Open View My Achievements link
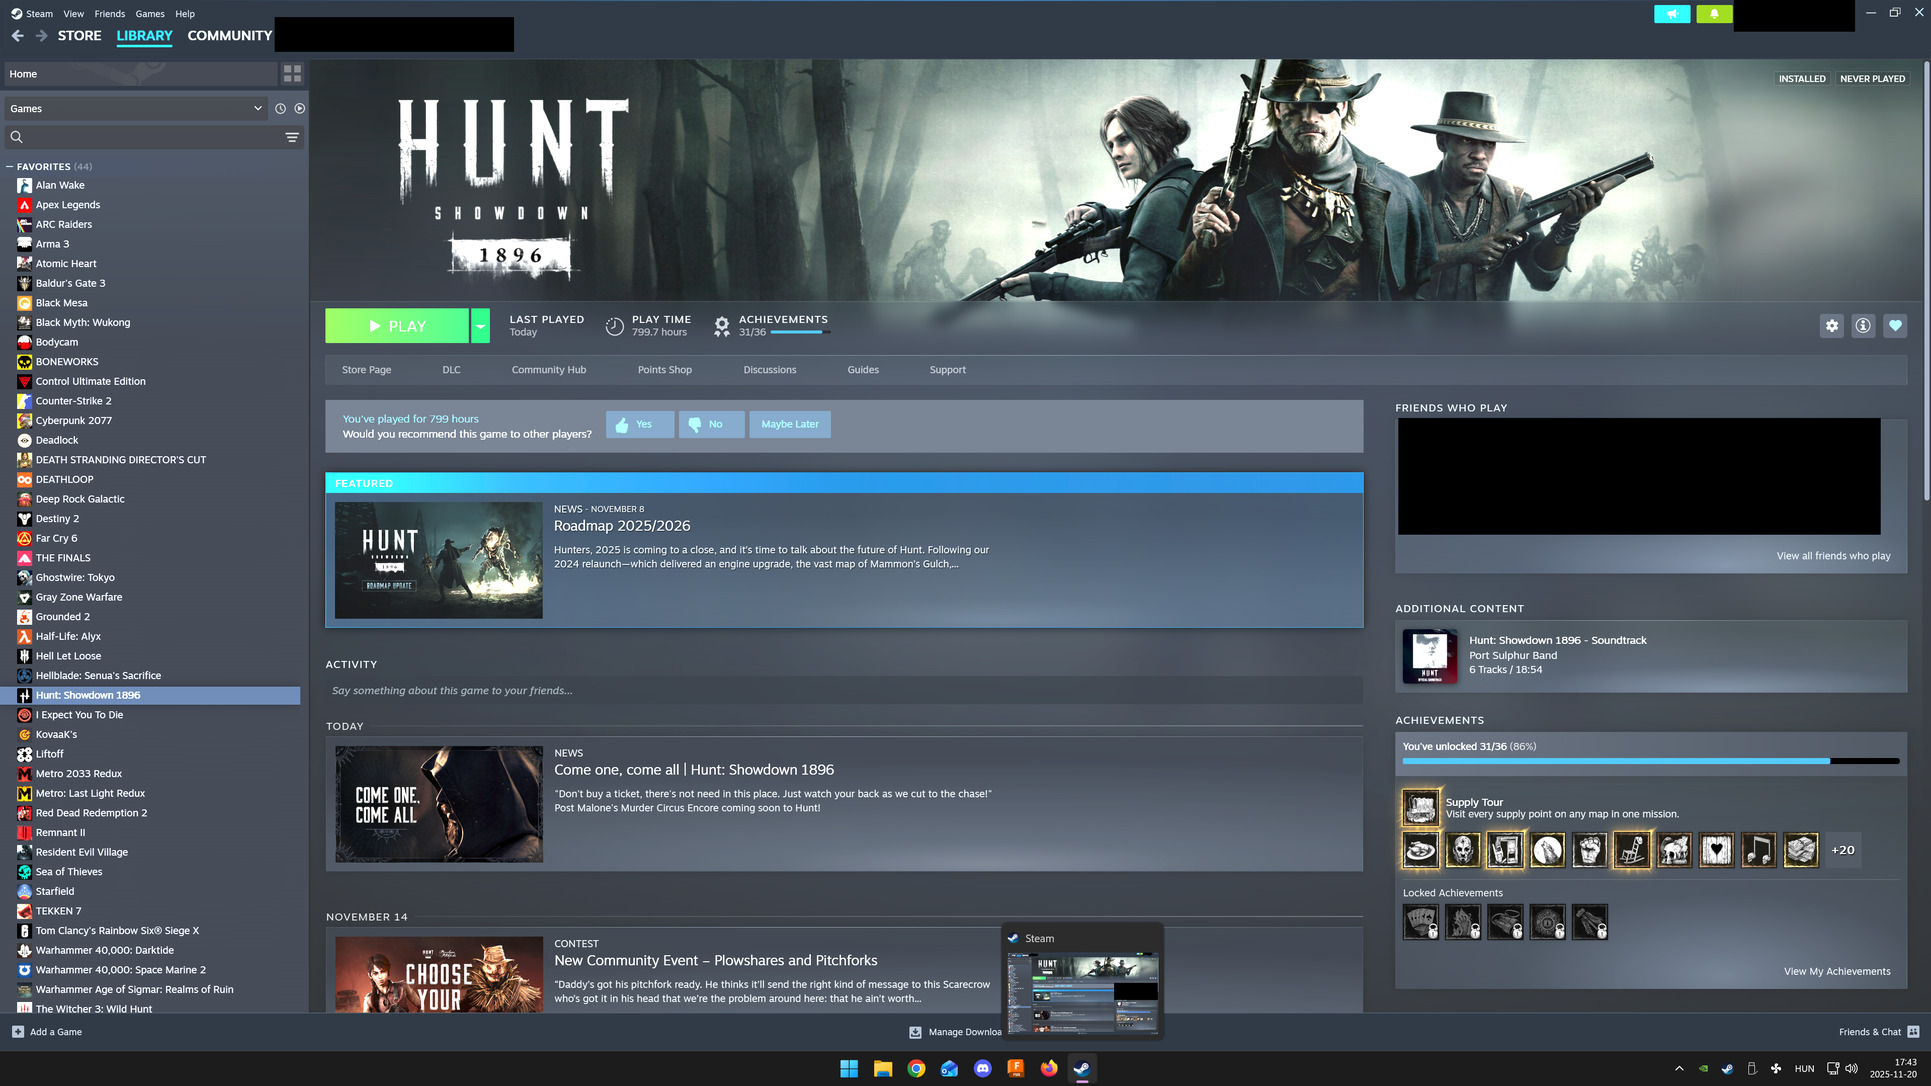The width and height of the screenshot is (1931, 1086). (1836, 971)
